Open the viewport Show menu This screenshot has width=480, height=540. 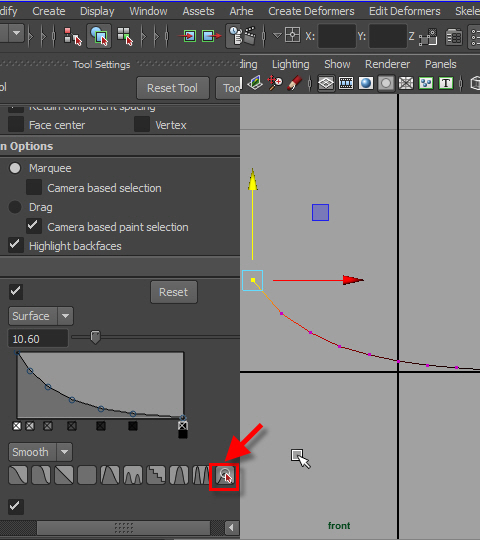click(337, 64)
